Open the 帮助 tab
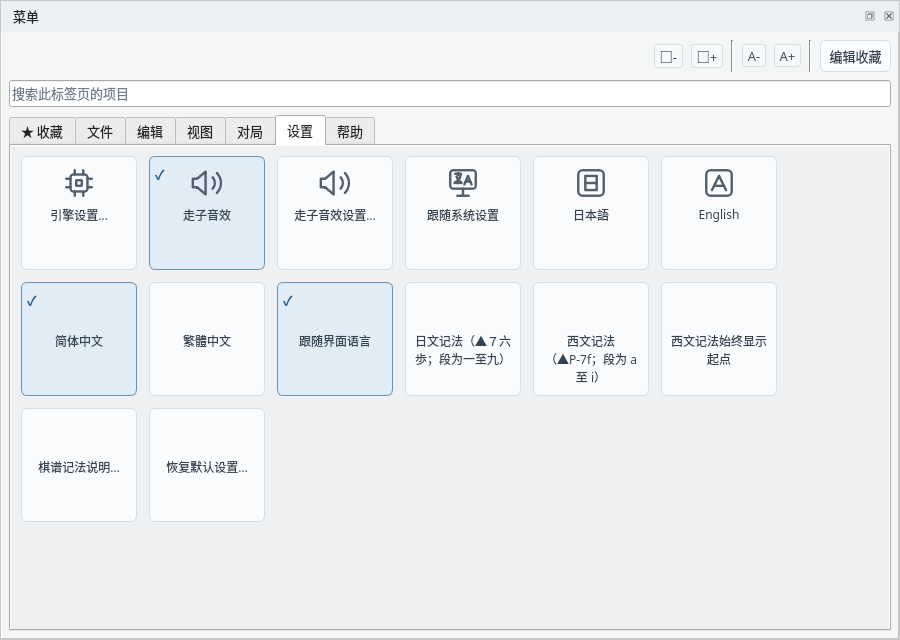Image resolution: width=900 pixels, height=640 pixels. pos(350,132)
